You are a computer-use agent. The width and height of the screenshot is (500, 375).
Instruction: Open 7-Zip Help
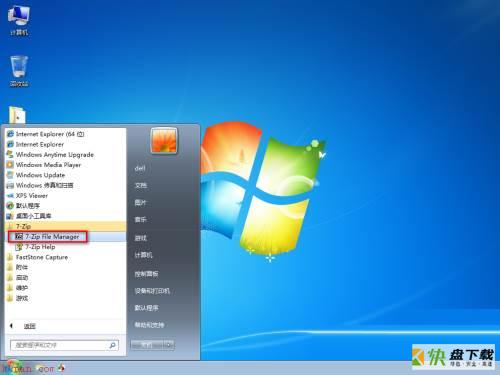click(x=36, y=247)
